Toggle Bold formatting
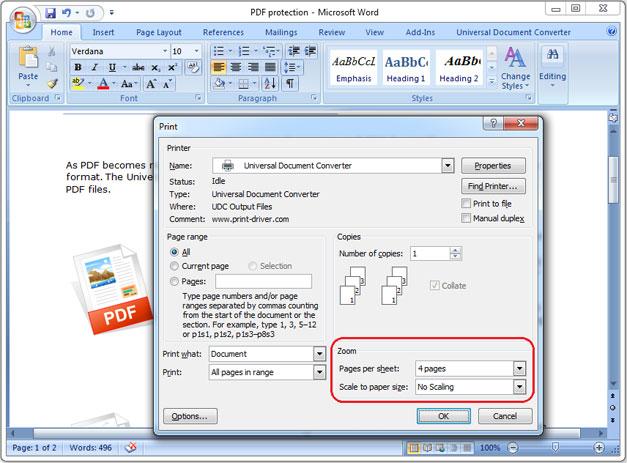627x463 pixels. pos(78,67)
